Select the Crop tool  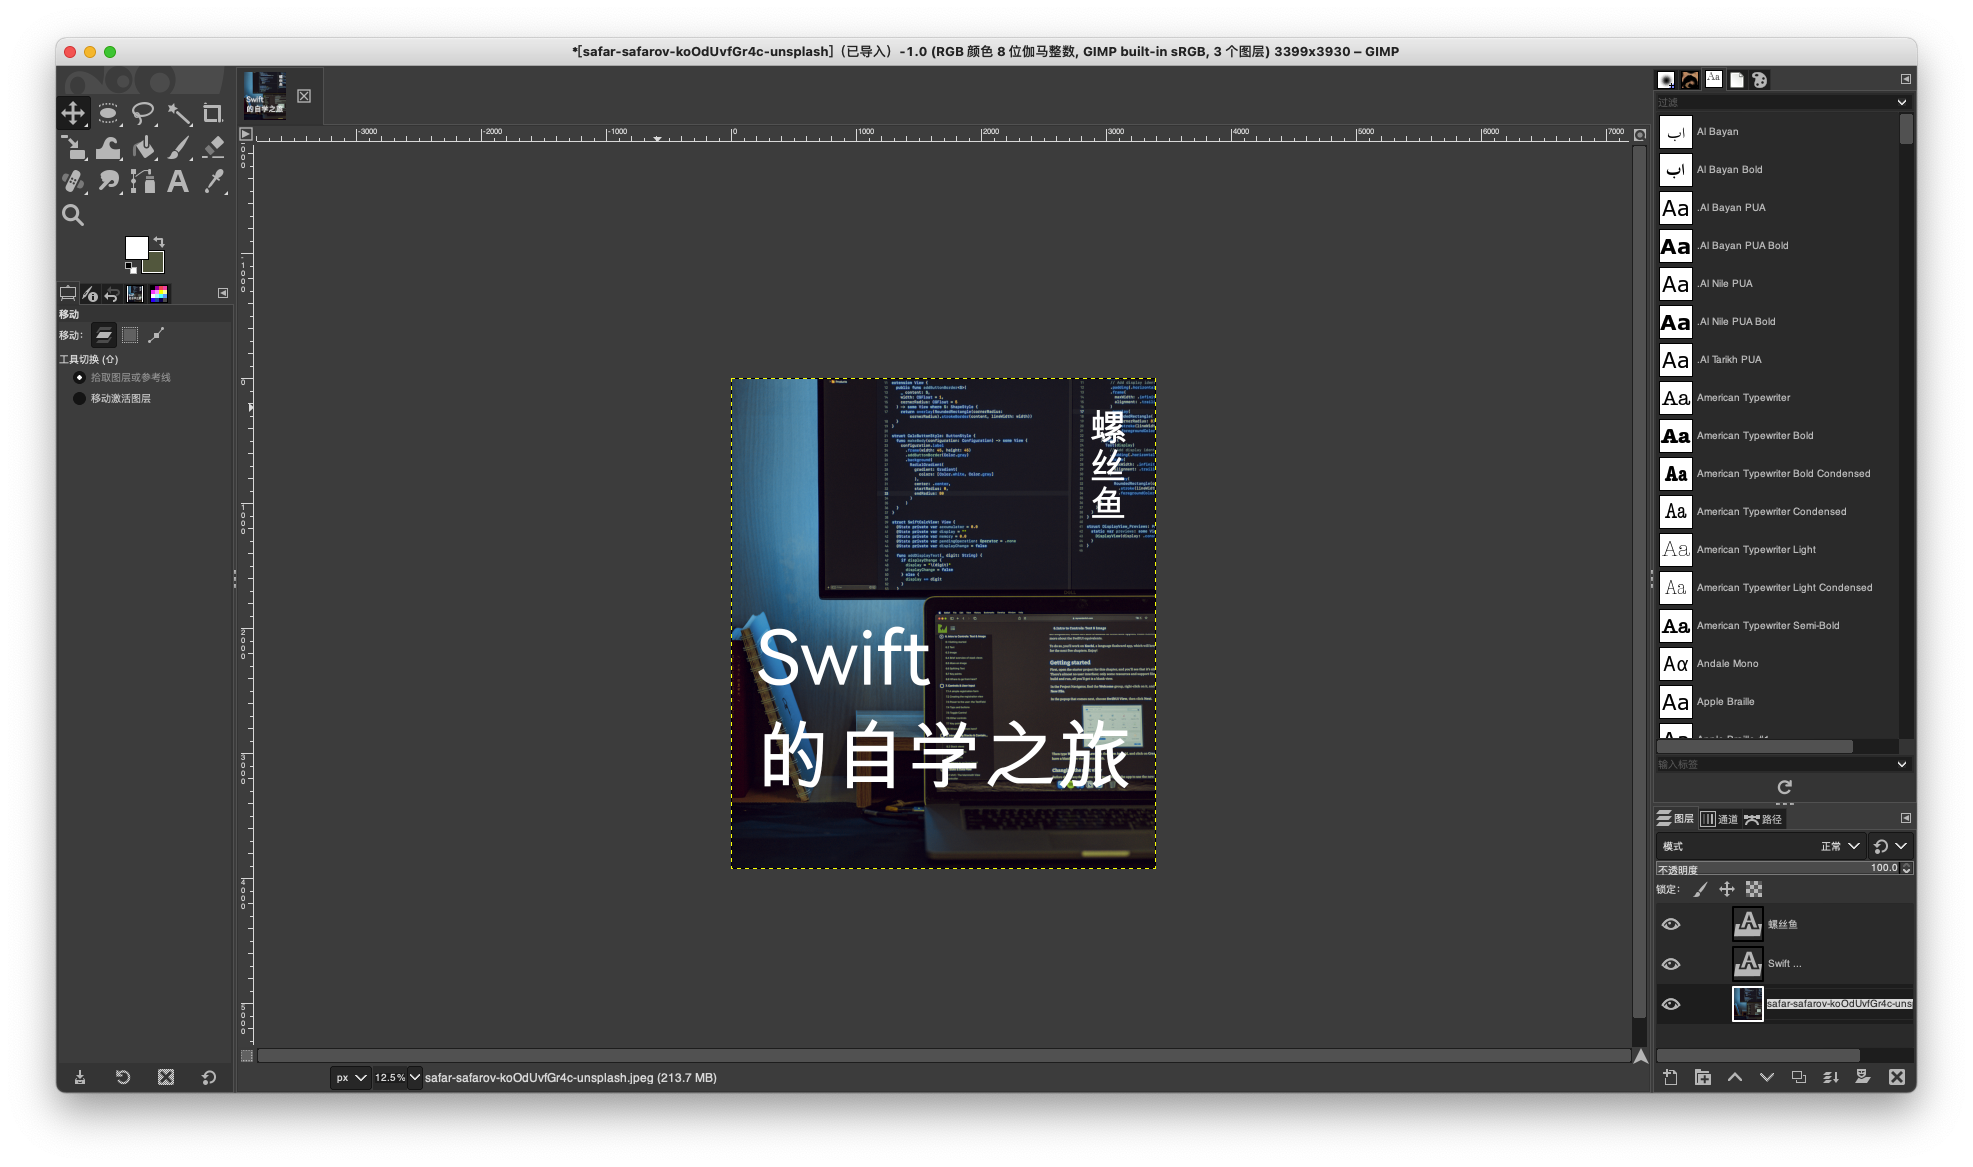[213, 113]
